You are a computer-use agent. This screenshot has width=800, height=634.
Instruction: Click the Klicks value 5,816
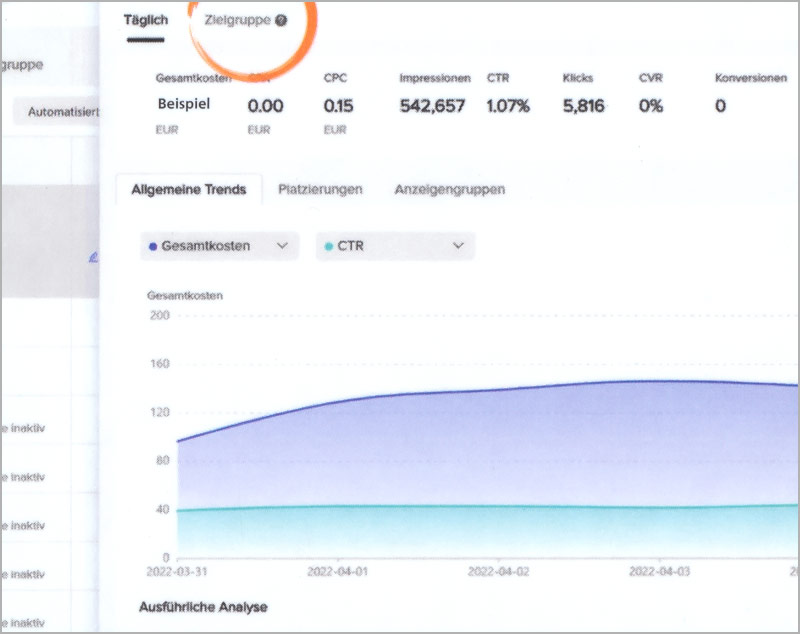[x=583, y=106]
